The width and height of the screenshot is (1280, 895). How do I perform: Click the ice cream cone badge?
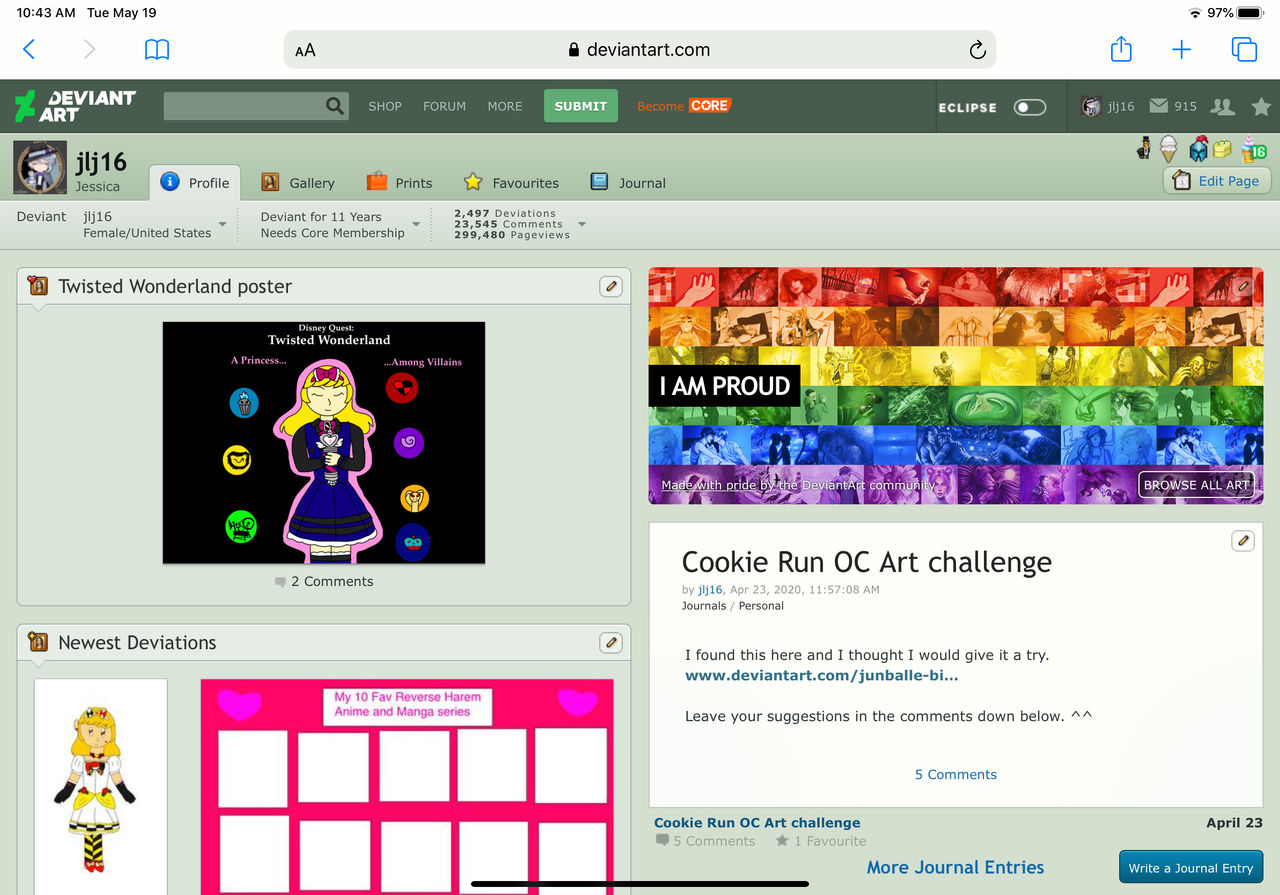(1168, 149)
